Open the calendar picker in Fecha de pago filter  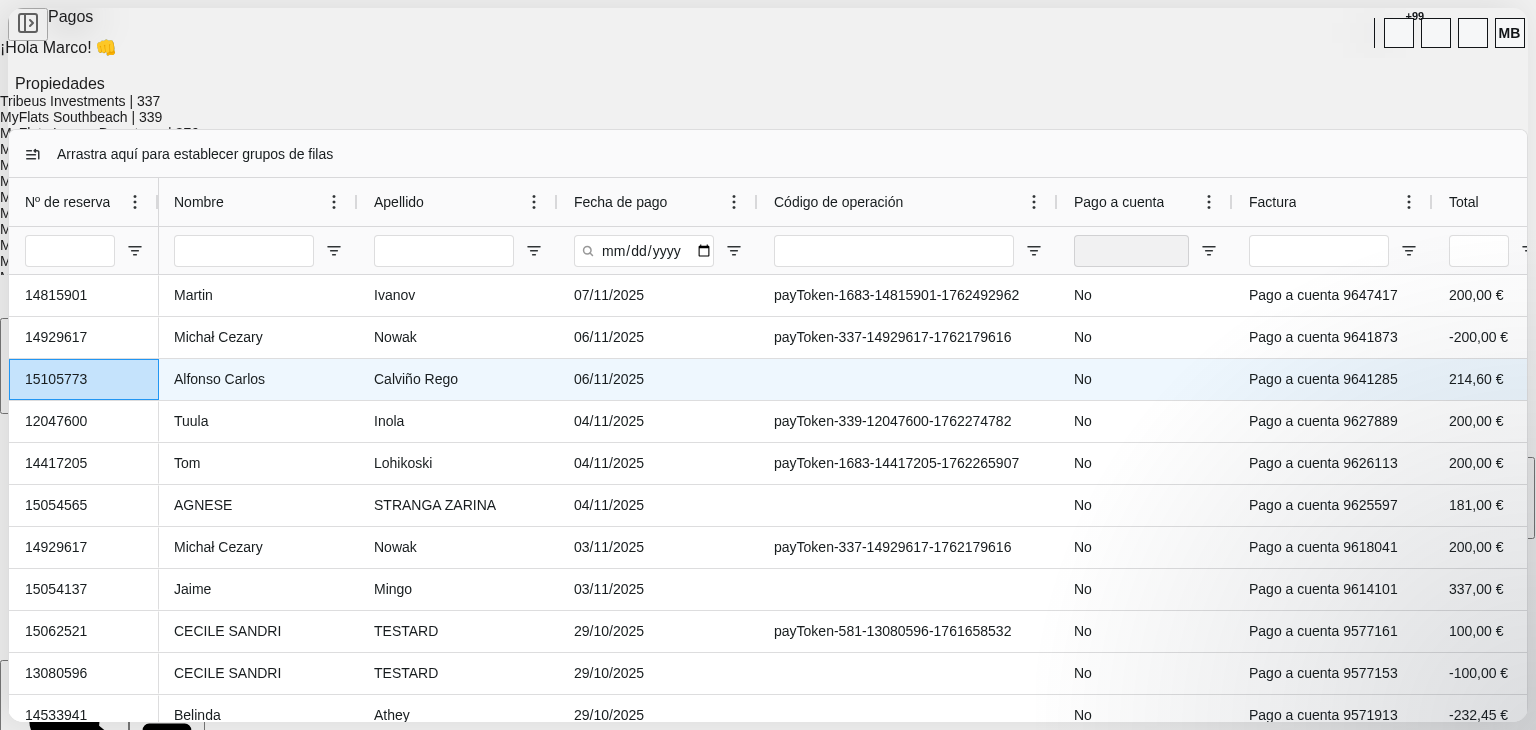[x=704, y=251]
